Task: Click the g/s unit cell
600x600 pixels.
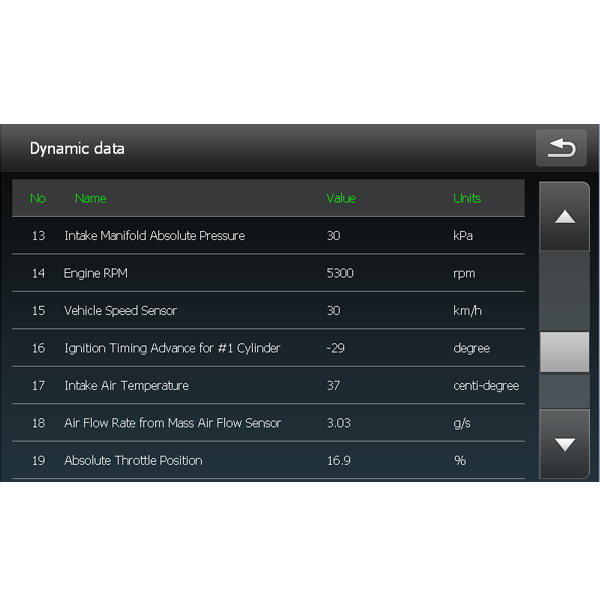Action: [462, 424]
